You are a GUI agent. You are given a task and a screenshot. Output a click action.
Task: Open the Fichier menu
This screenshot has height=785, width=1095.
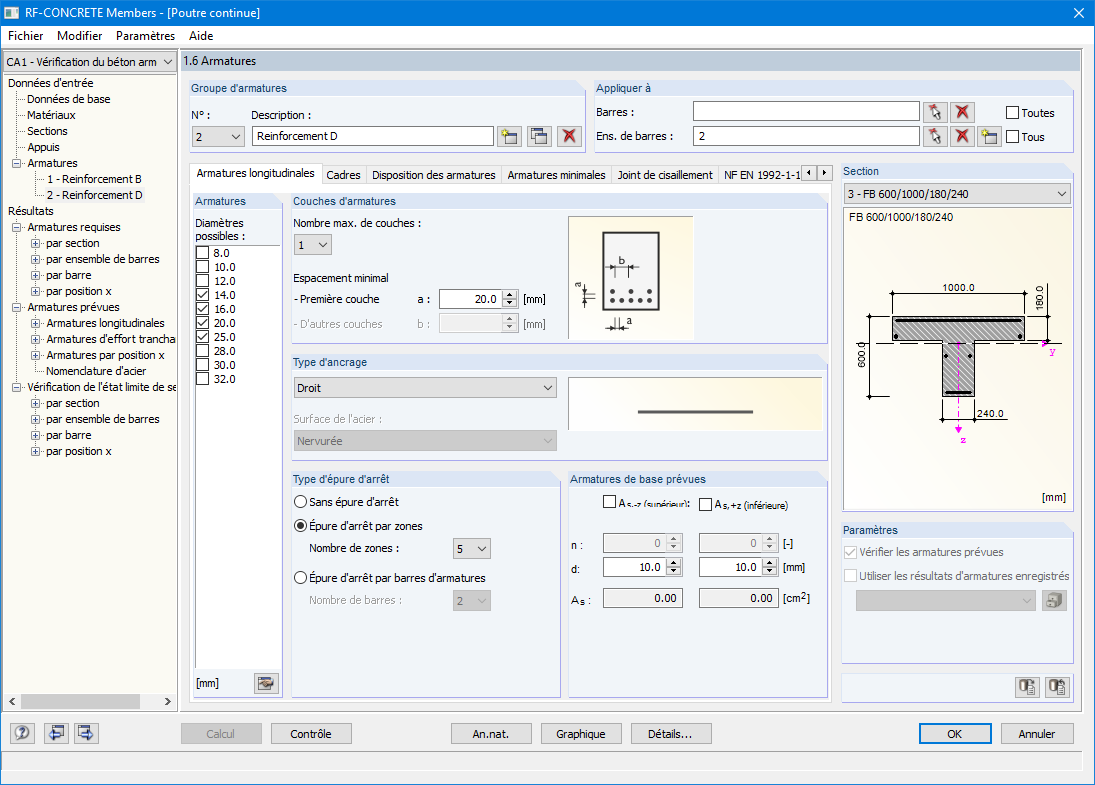(25, 36)
